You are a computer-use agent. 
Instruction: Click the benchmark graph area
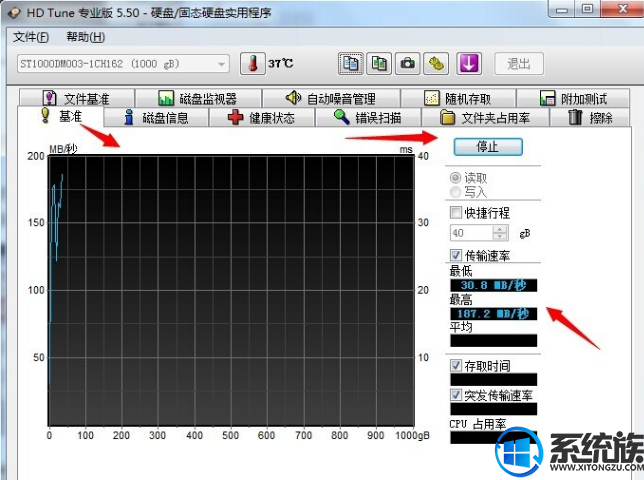click(x=231, y=291)
